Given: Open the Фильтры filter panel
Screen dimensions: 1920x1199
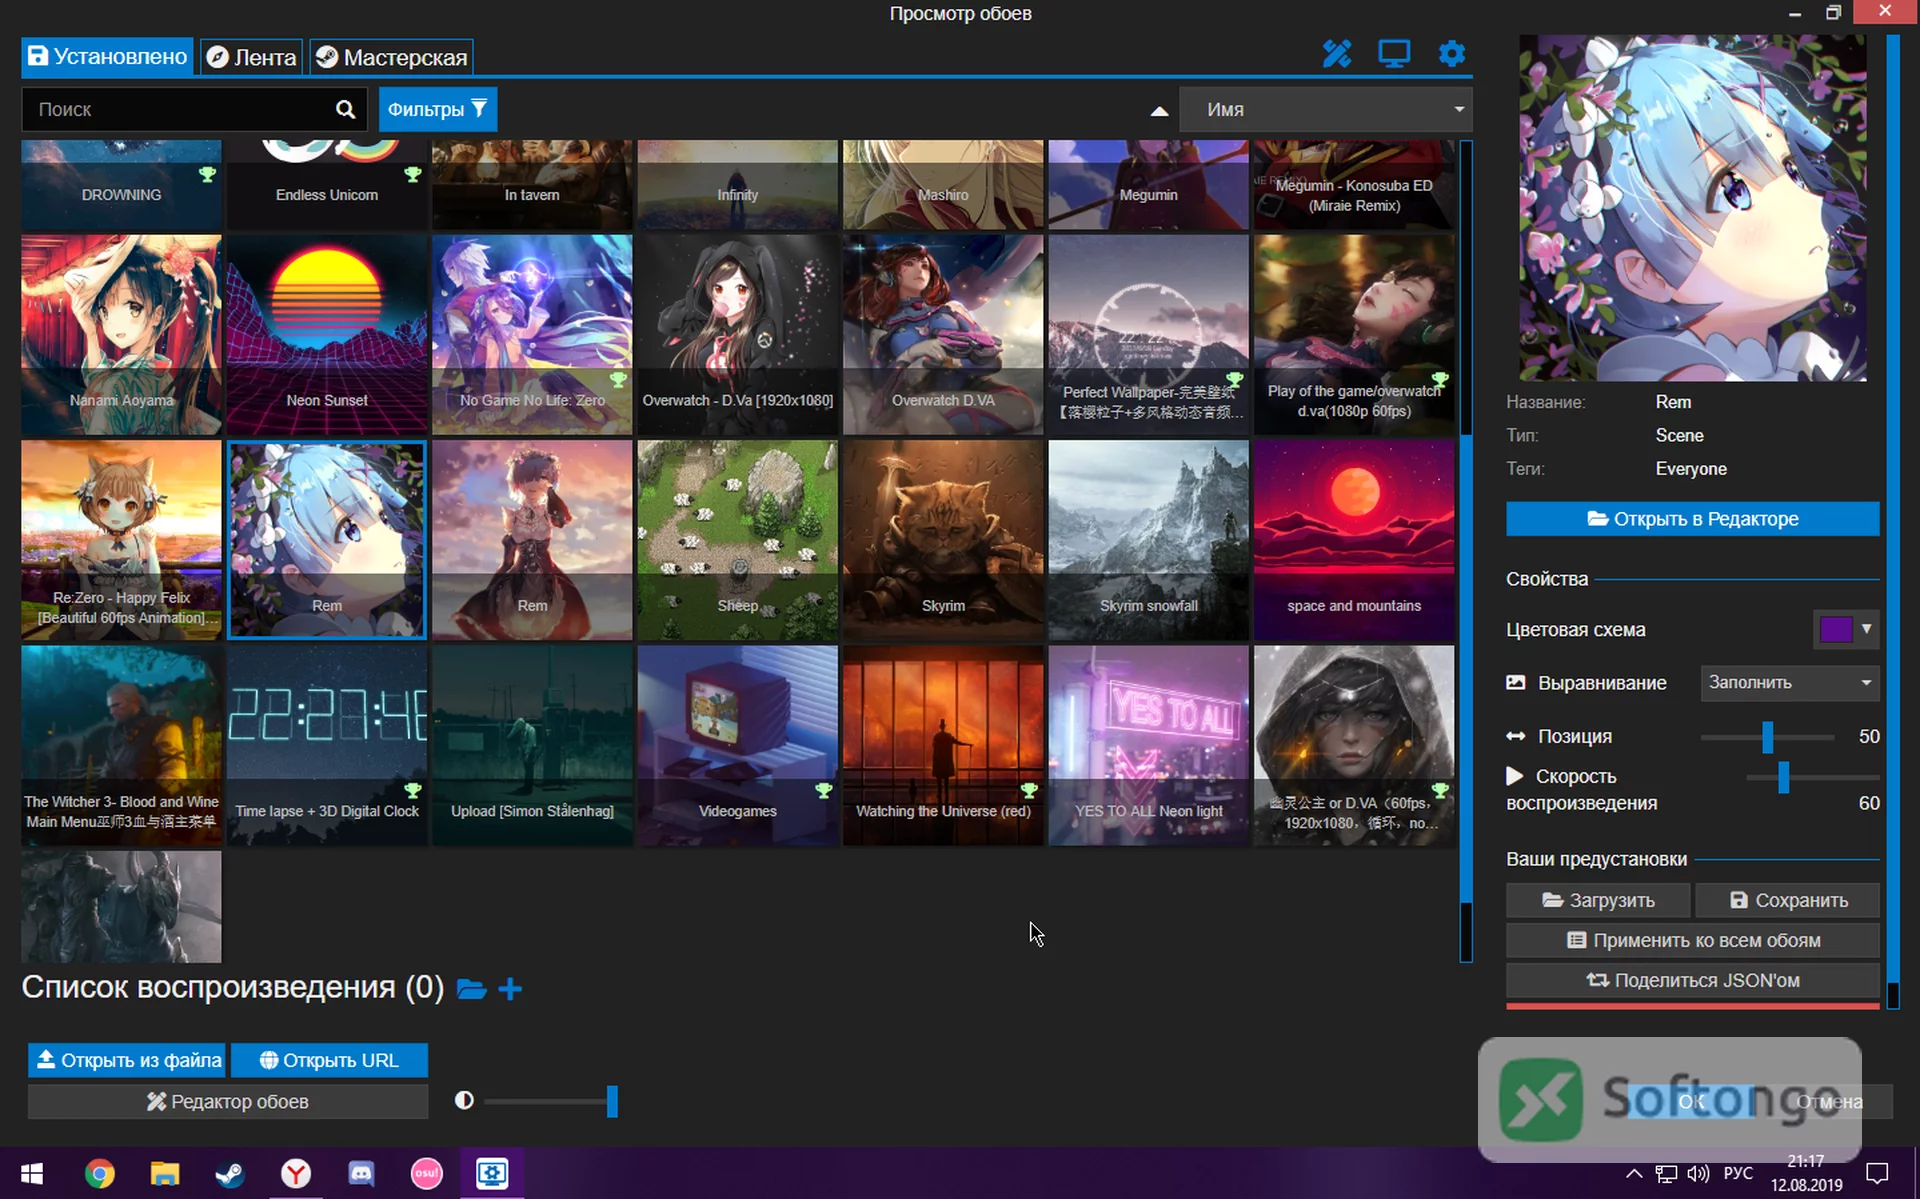Looking at the screenshot, I should pos(437,109).
